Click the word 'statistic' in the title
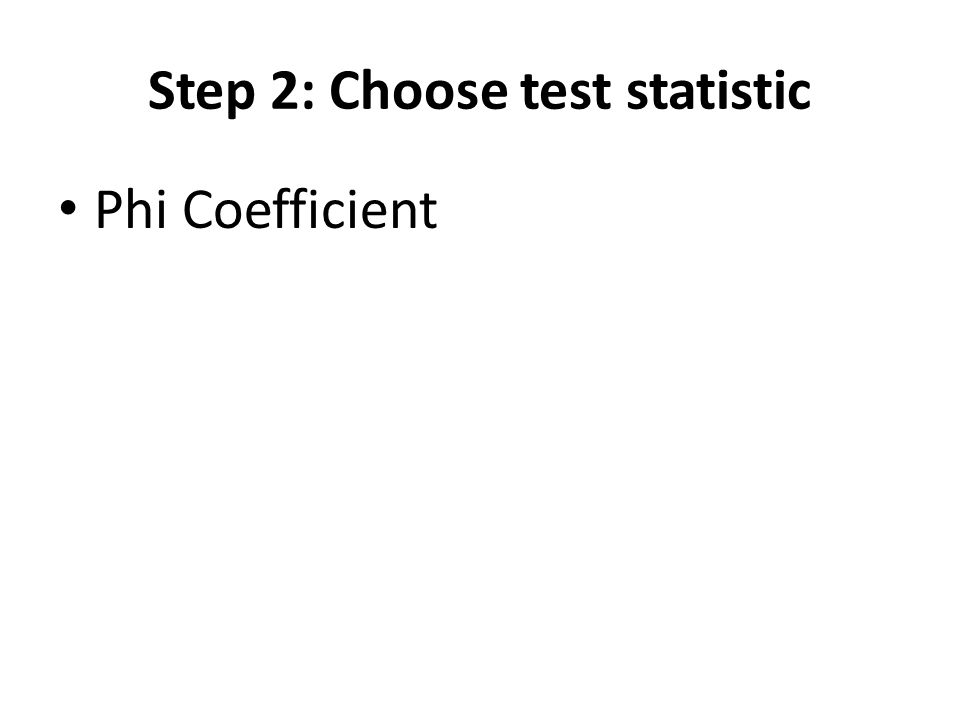 pos(719,91)
